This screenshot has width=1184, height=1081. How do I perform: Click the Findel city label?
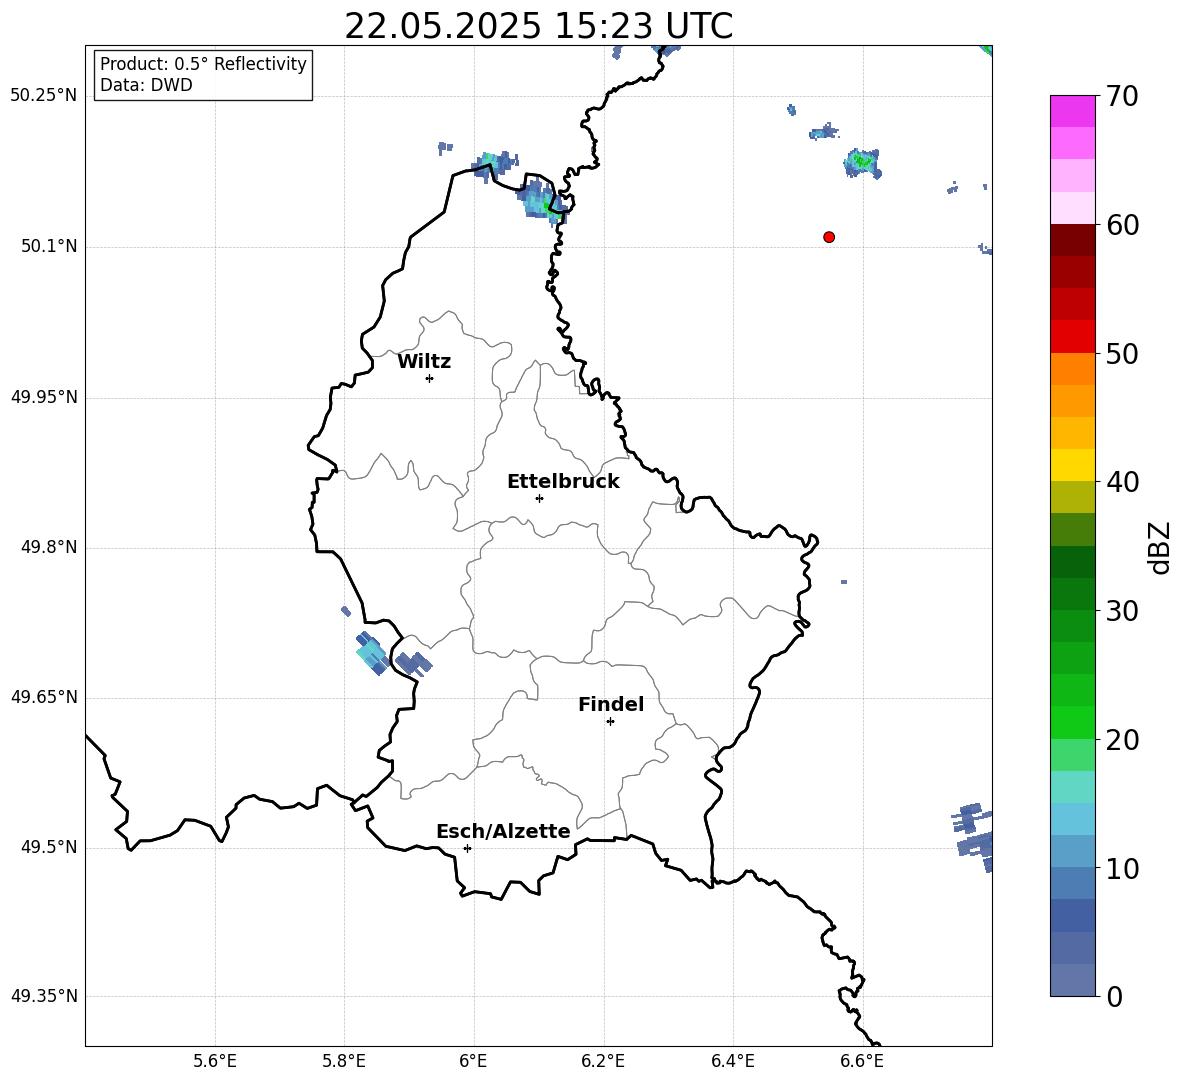[x=611, y=704]
